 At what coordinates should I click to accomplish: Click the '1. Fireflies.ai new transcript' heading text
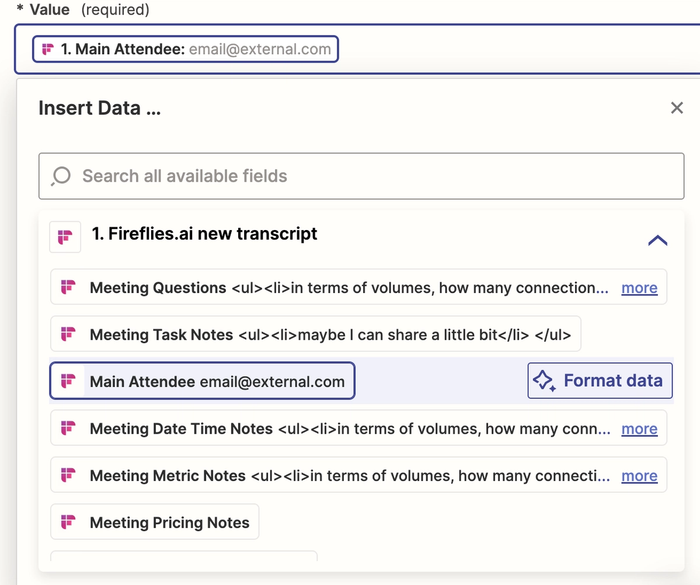(204, 234)
